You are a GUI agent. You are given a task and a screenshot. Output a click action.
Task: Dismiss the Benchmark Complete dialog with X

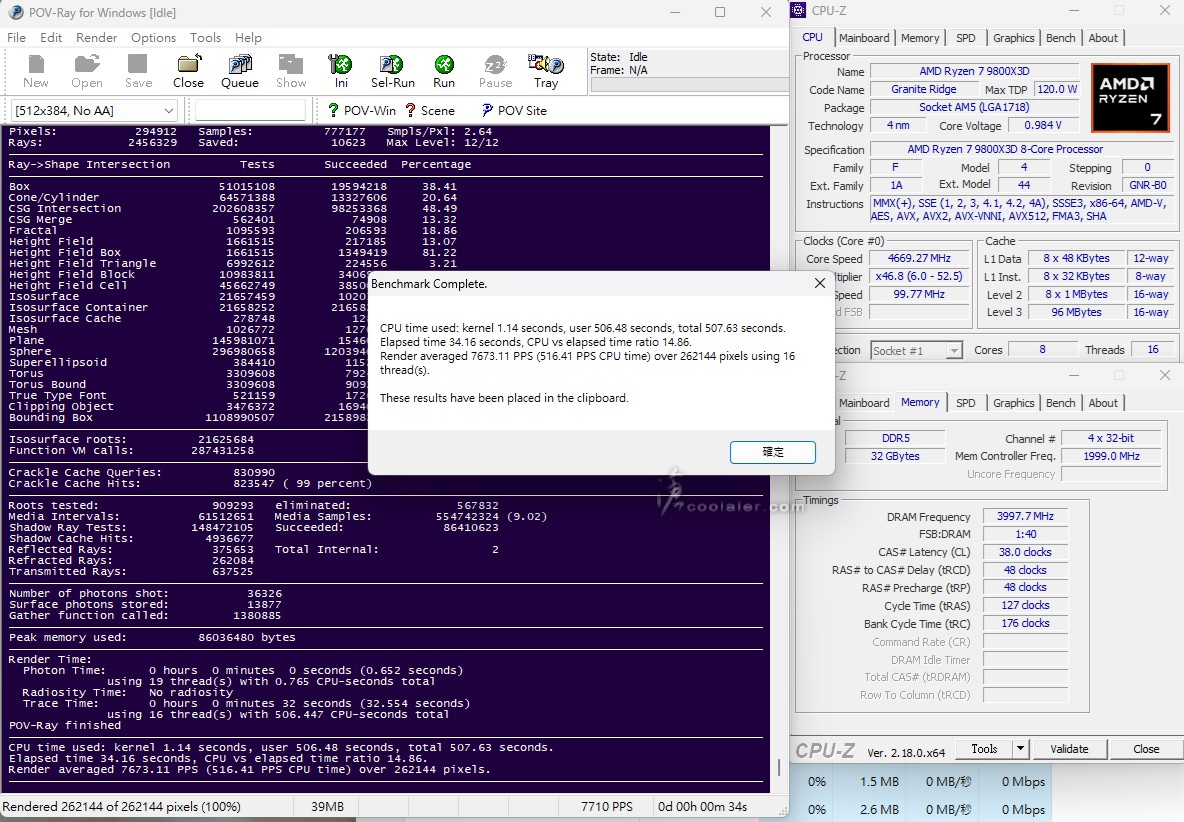(820, 283)
